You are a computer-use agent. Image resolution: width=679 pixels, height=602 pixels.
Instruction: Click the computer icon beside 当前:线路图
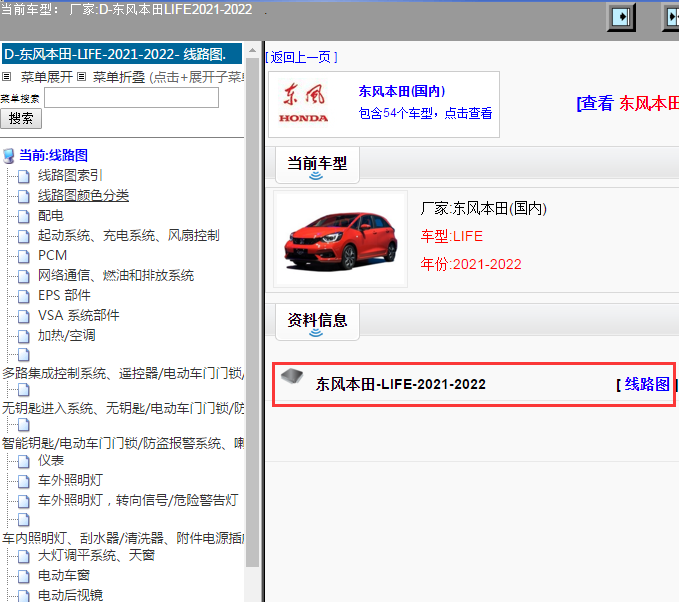tap(8, 156)
